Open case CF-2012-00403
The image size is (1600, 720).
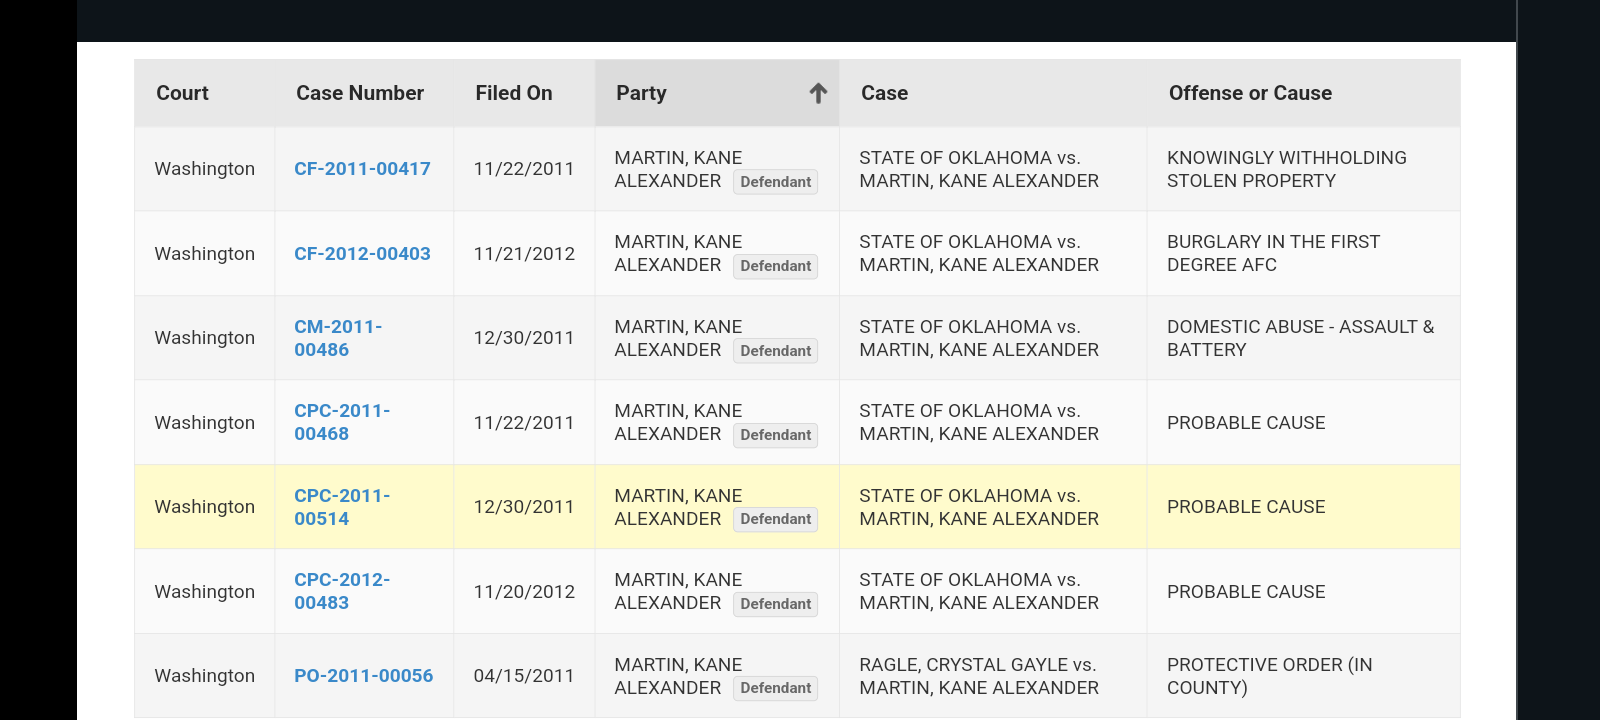coord(362,254)
